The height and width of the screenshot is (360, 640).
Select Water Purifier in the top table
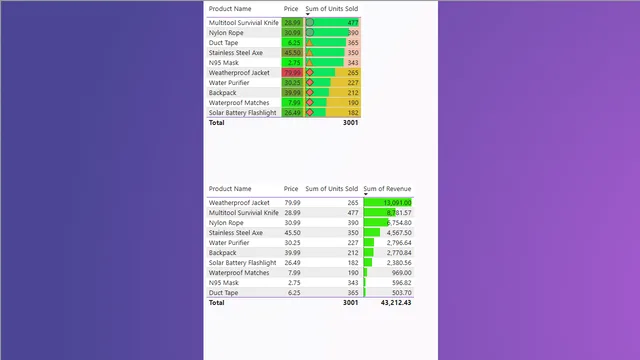click(x=229, y=82)
